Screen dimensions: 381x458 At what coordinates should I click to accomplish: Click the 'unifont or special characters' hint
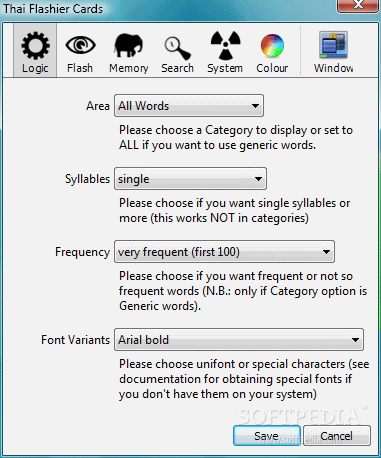(x=244, y=379)
